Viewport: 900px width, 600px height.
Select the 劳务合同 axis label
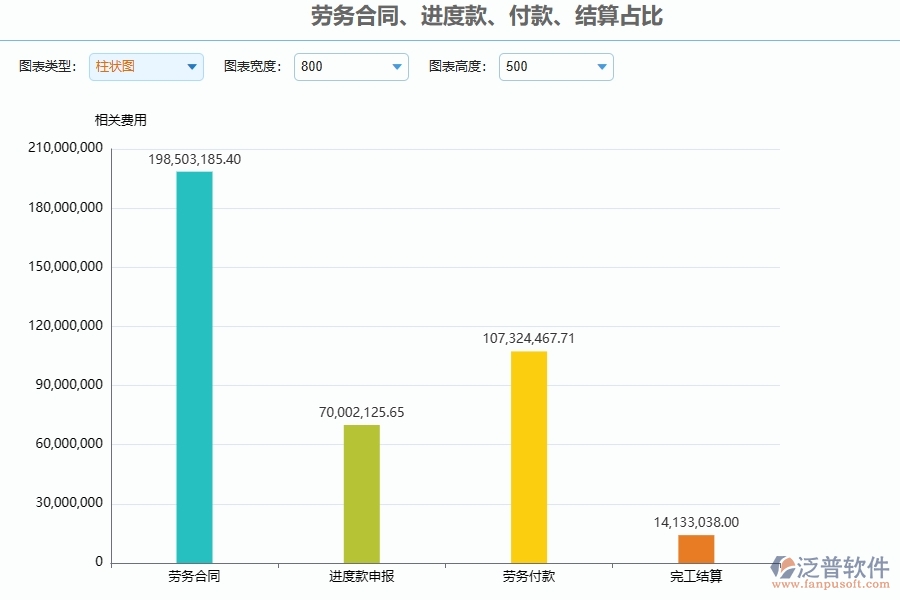[193, 577]
